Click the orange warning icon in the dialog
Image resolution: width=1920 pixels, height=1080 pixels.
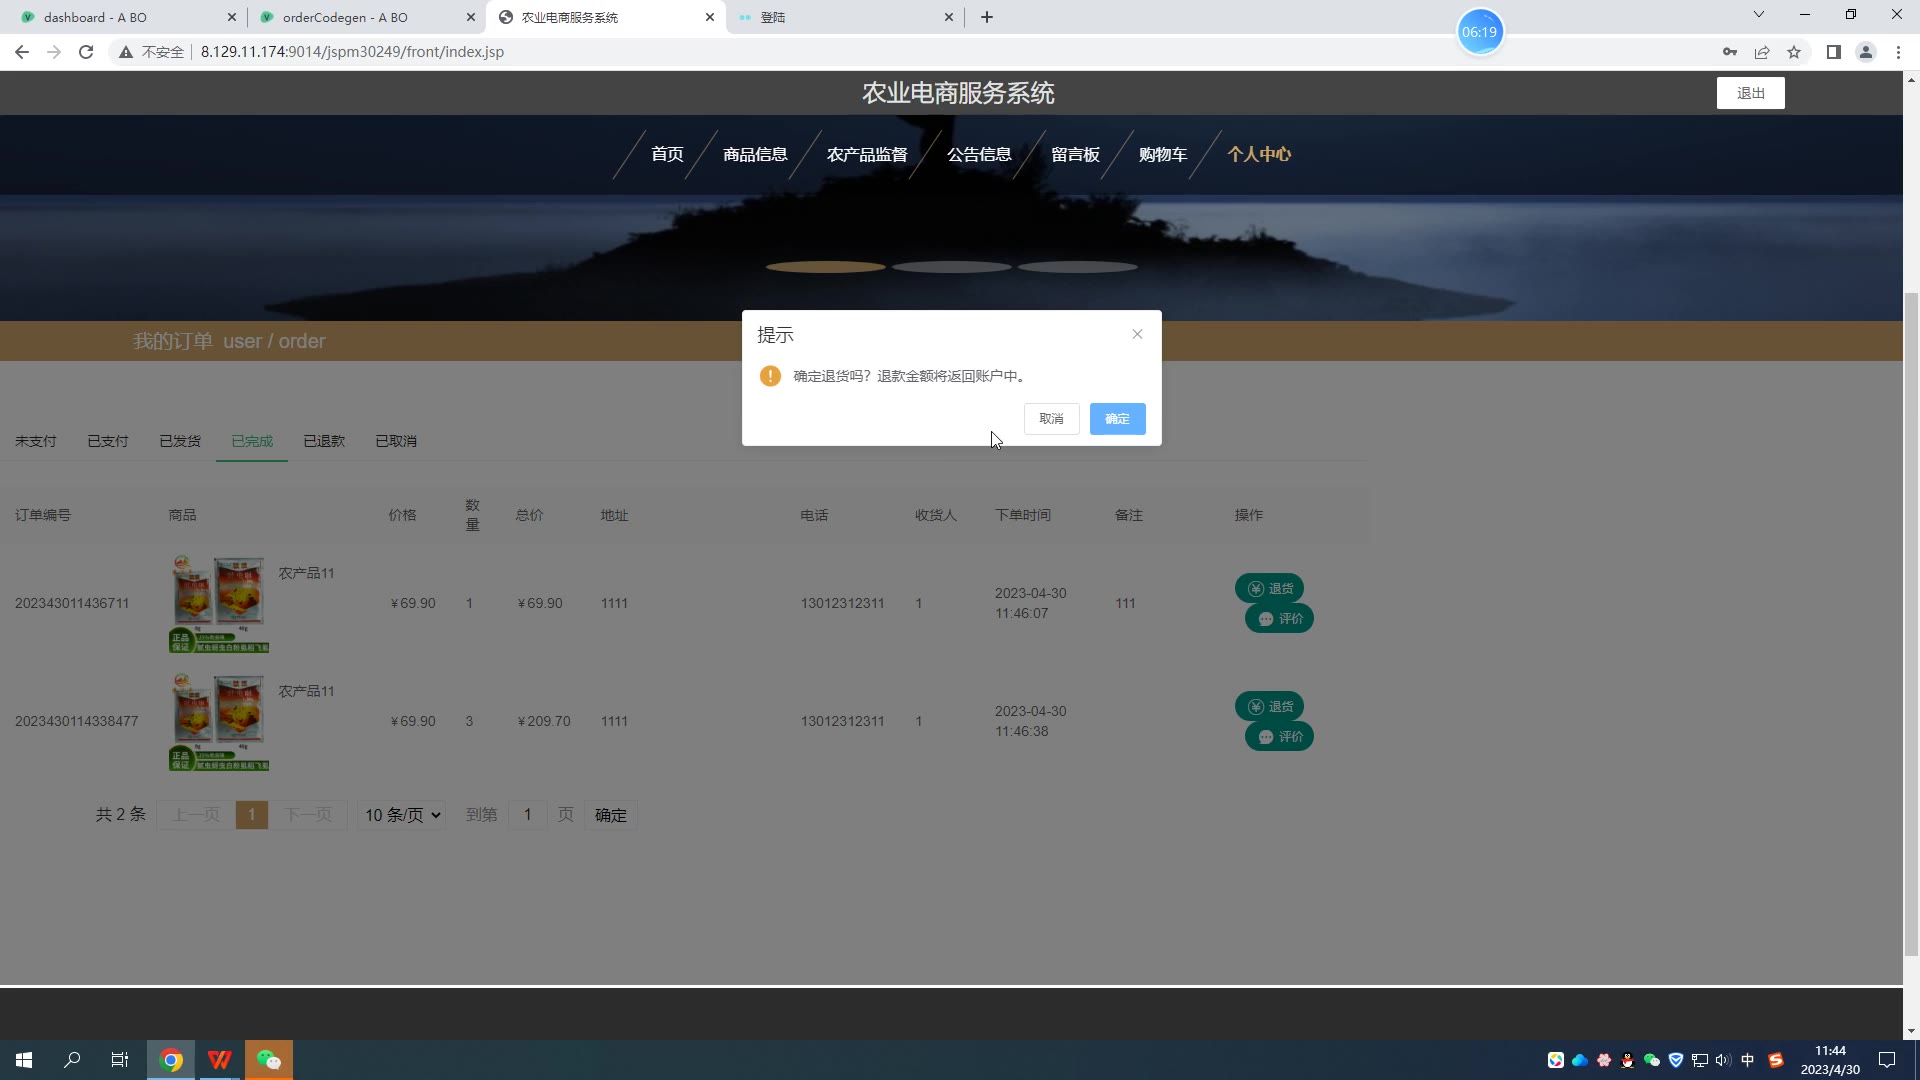pos(770,376)
